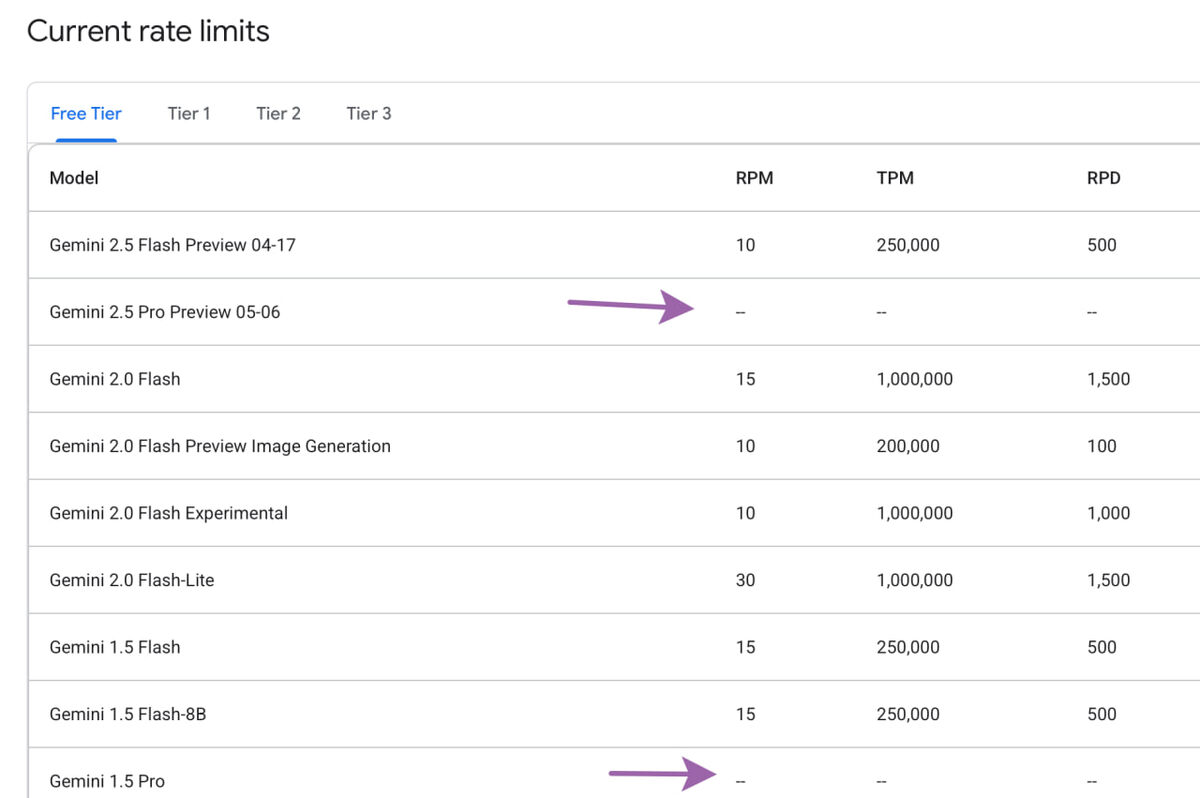Click the RPM column header
This screenshot has width=1200, height=798.
pyautogui.click(x=754, y=178)
